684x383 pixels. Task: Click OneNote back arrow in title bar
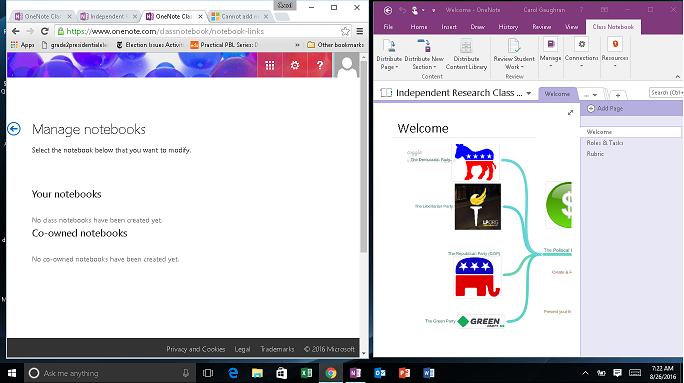tap(387, 10)
